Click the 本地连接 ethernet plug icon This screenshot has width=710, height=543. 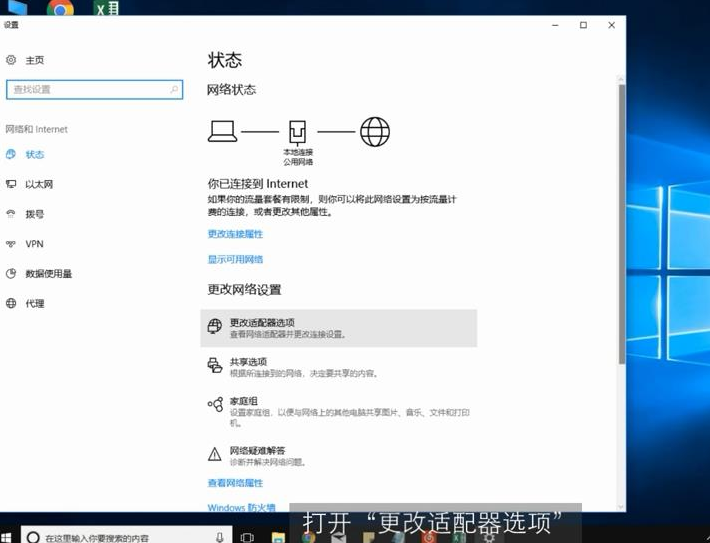coord(297,132)
